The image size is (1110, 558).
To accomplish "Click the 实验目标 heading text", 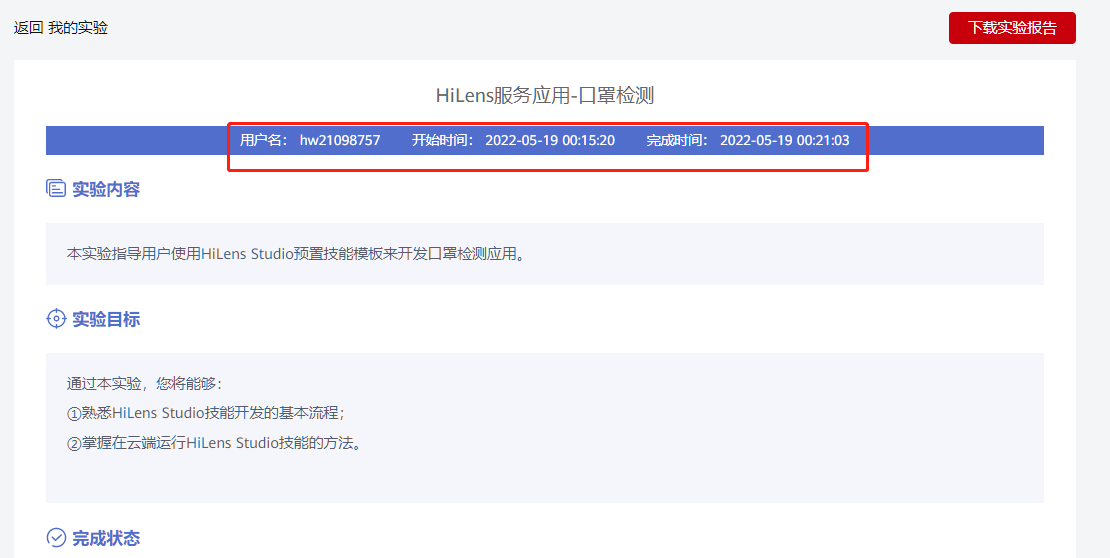I will click(x=106, y=319).
